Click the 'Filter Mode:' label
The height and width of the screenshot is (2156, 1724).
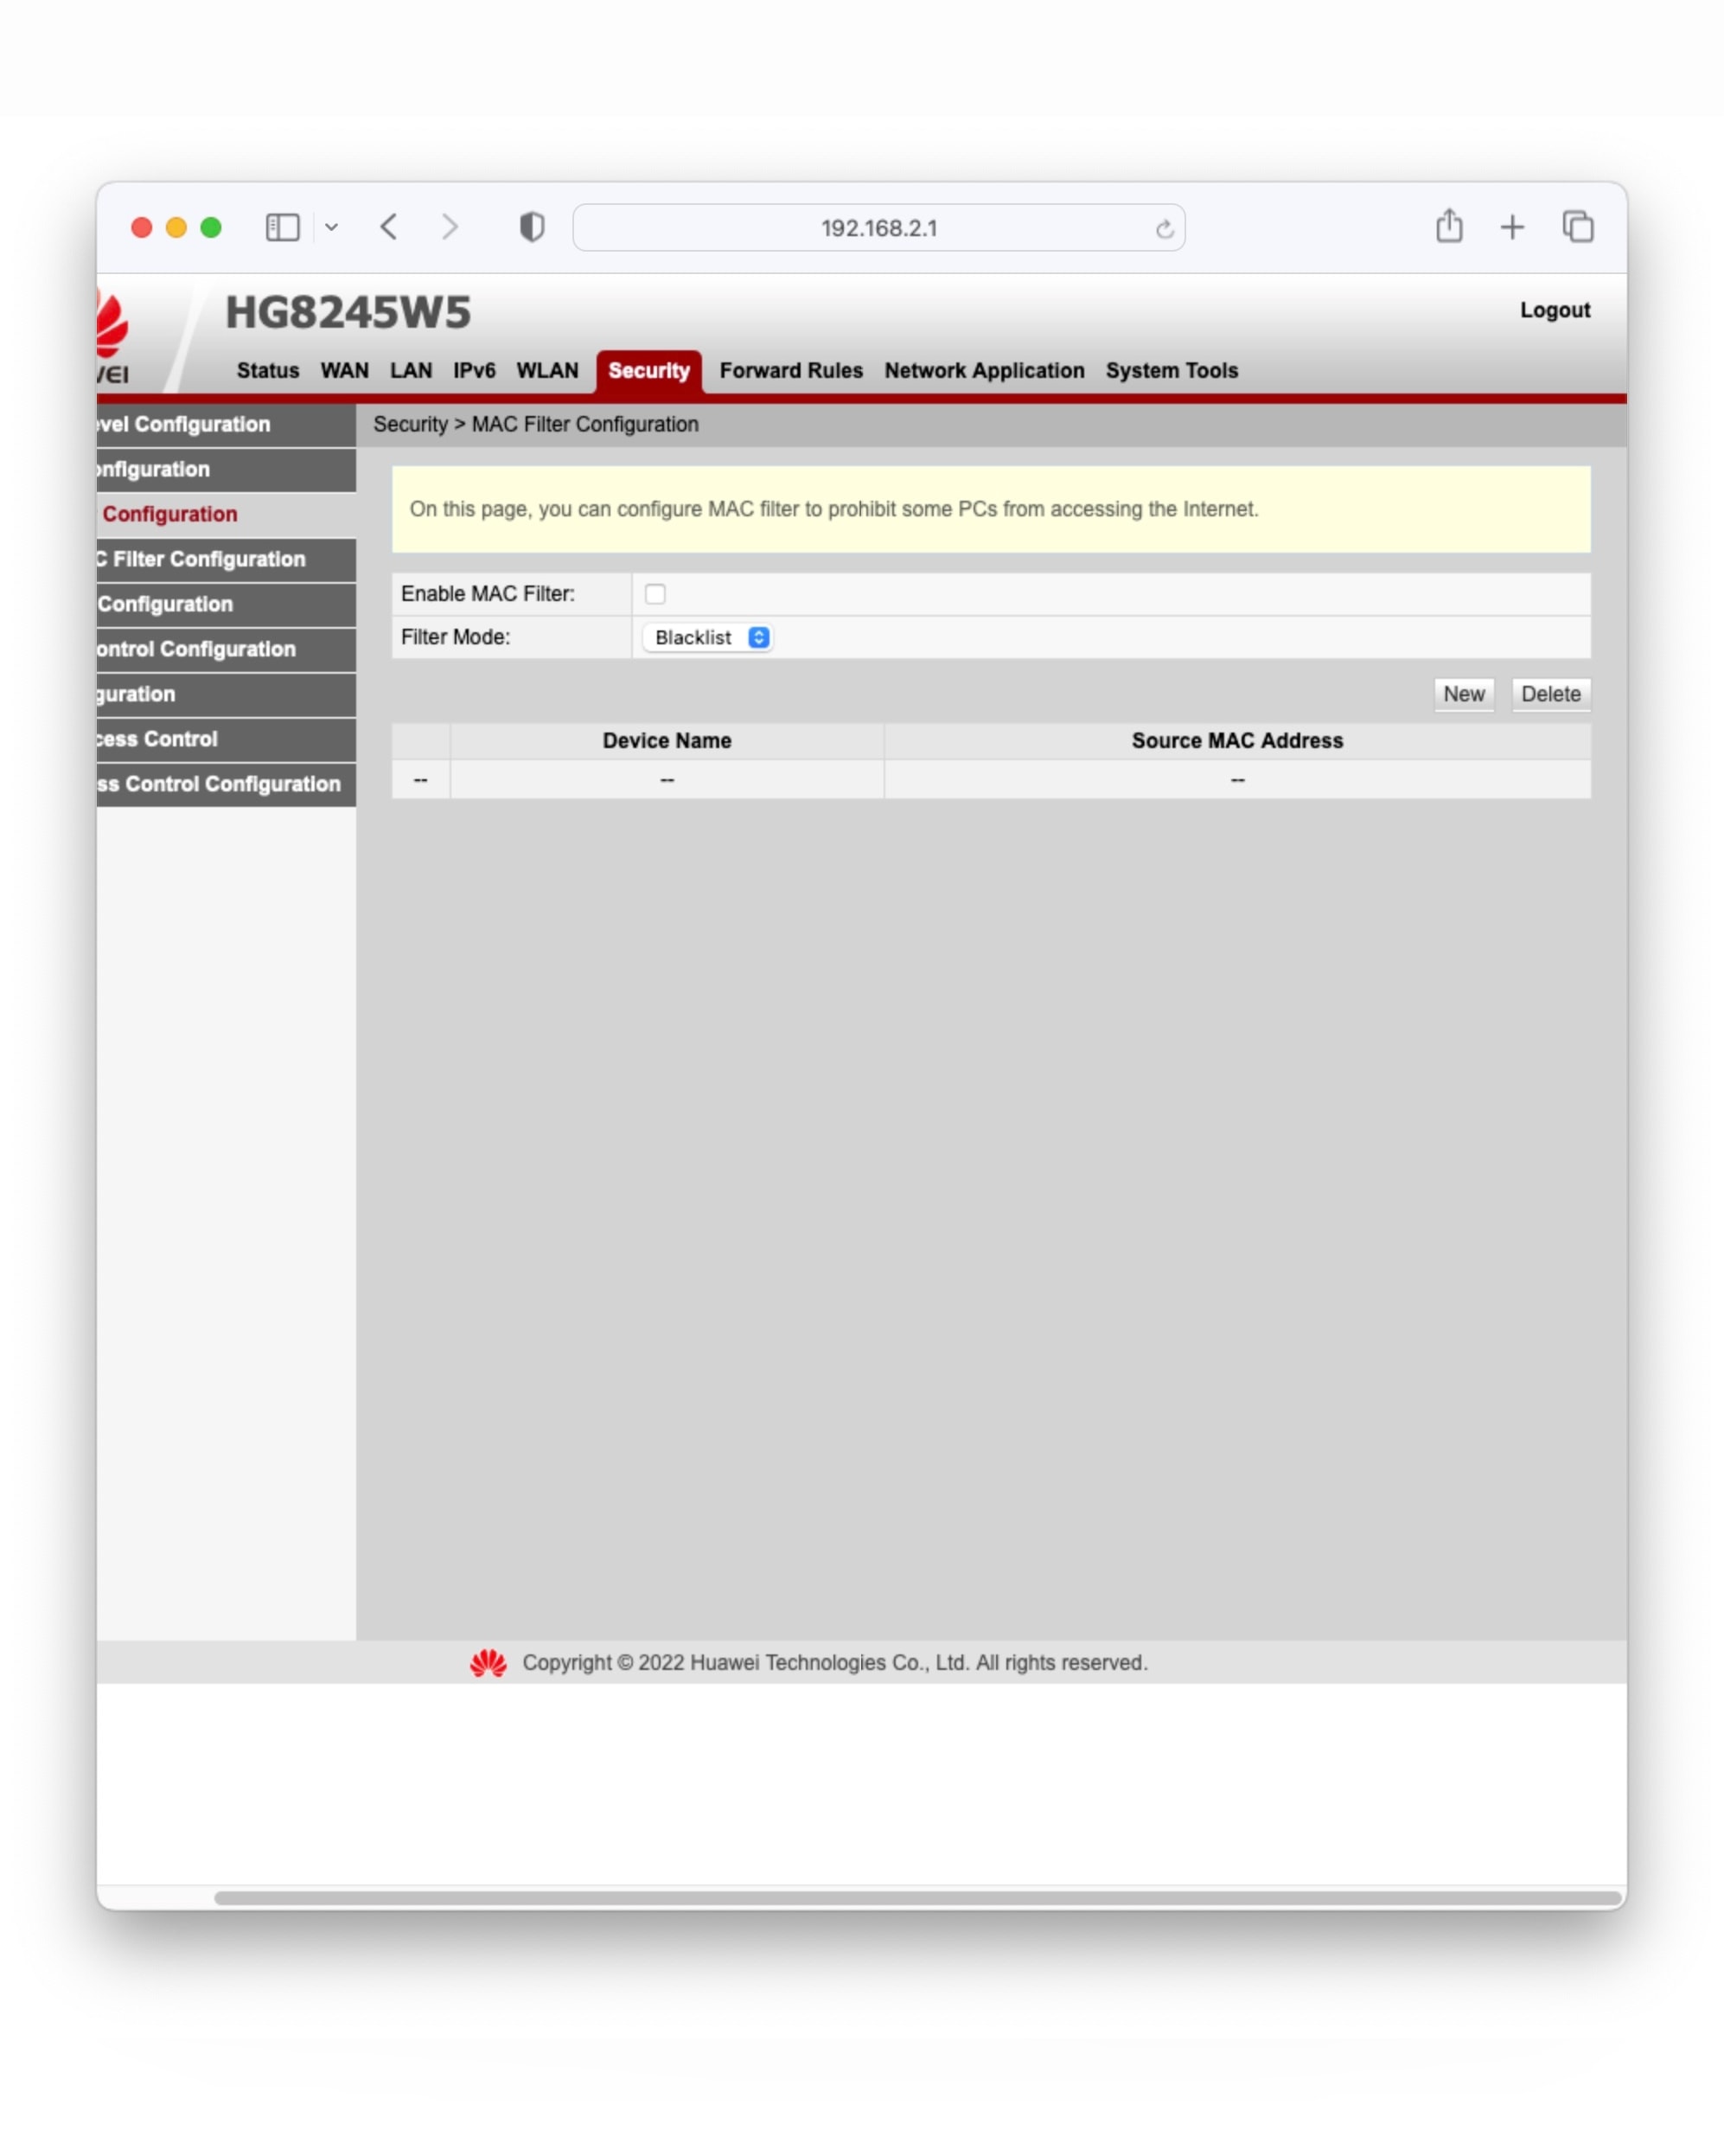click(455, 637)
